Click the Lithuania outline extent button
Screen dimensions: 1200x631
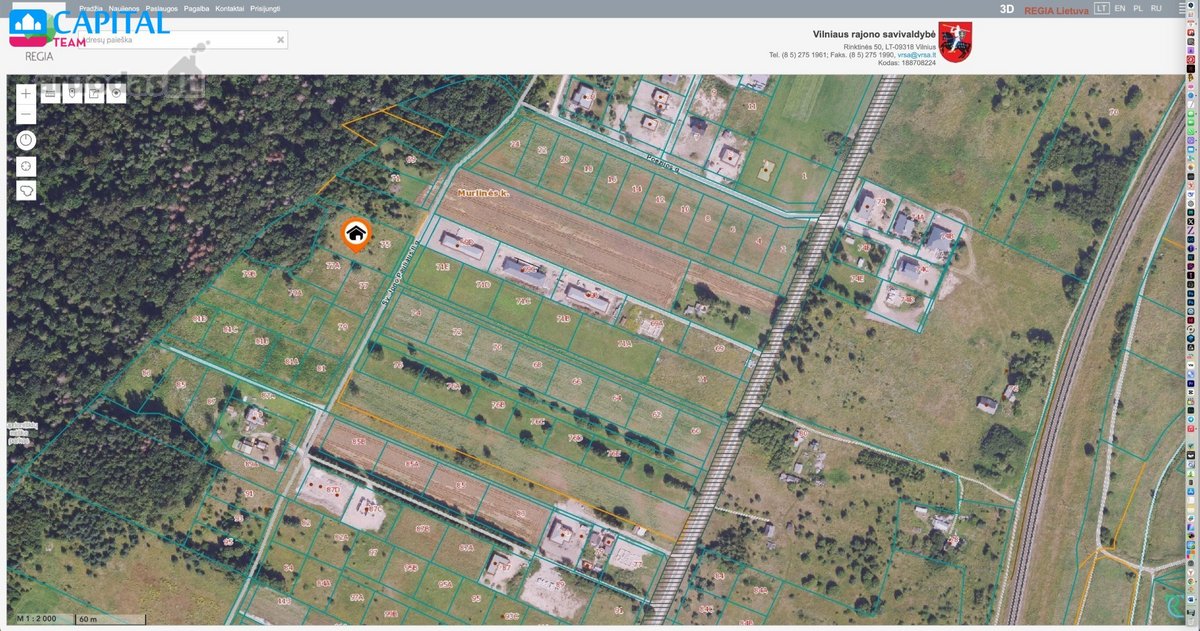click(26, 190)
